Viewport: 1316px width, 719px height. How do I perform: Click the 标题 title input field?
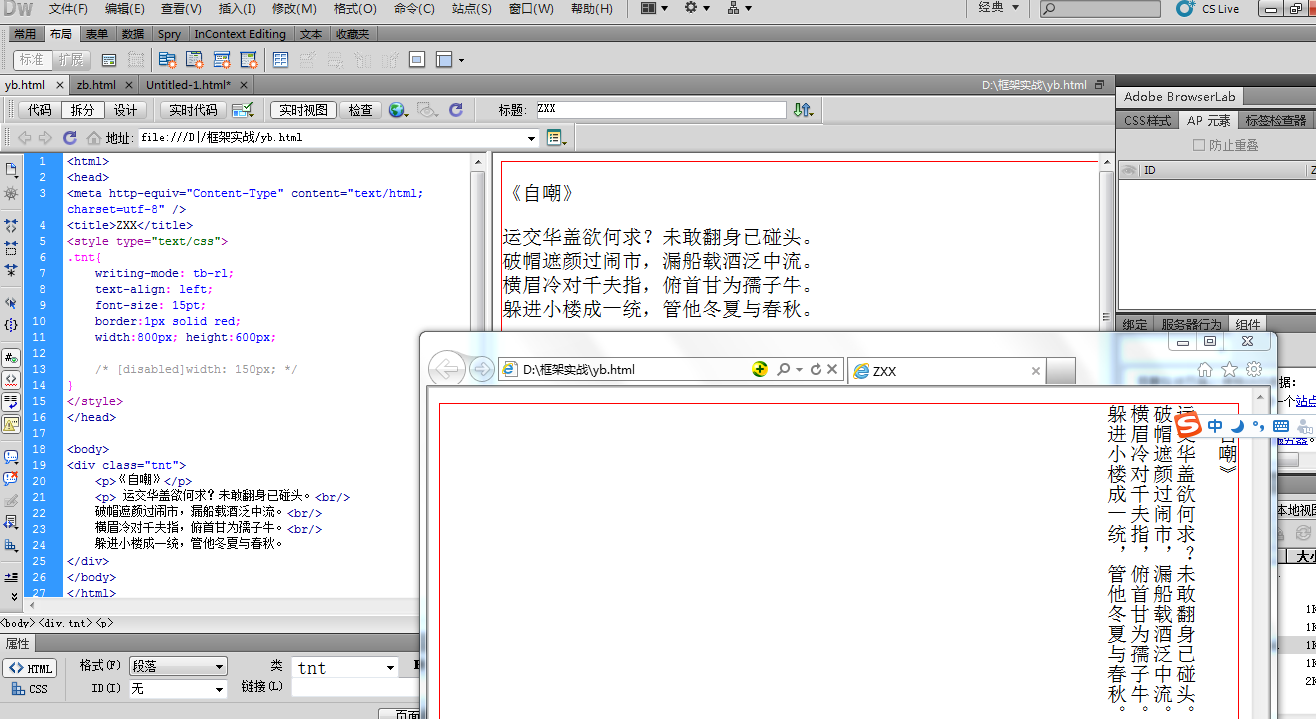pos(661,110)
